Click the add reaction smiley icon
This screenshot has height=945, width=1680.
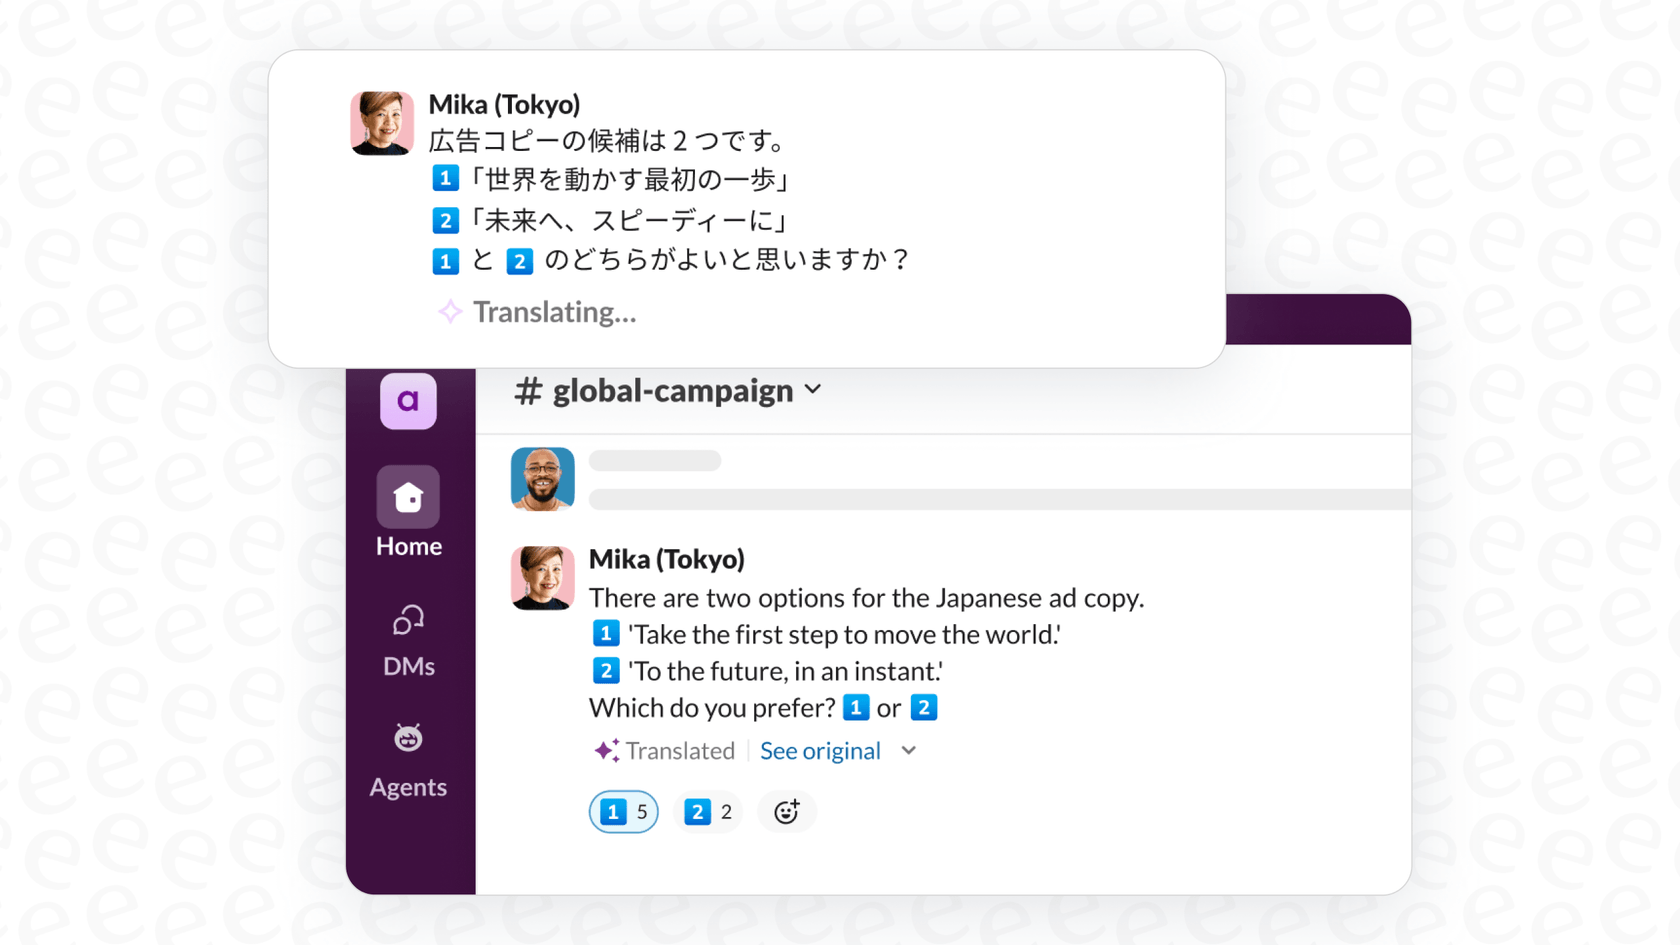[786, 811]
